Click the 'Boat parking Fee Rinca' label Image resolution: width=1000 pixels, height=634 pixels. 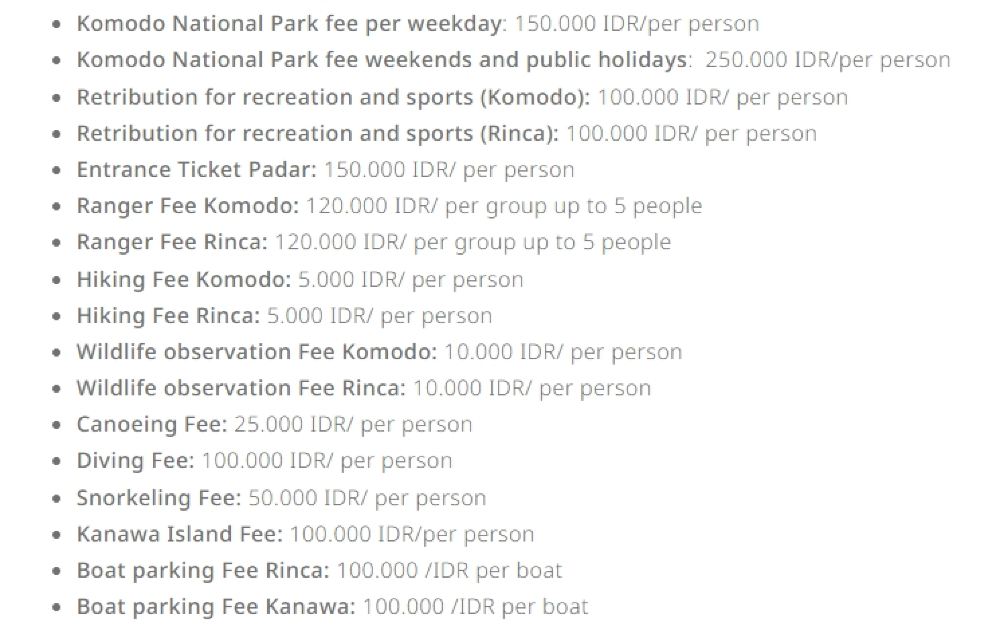(202, 570)
